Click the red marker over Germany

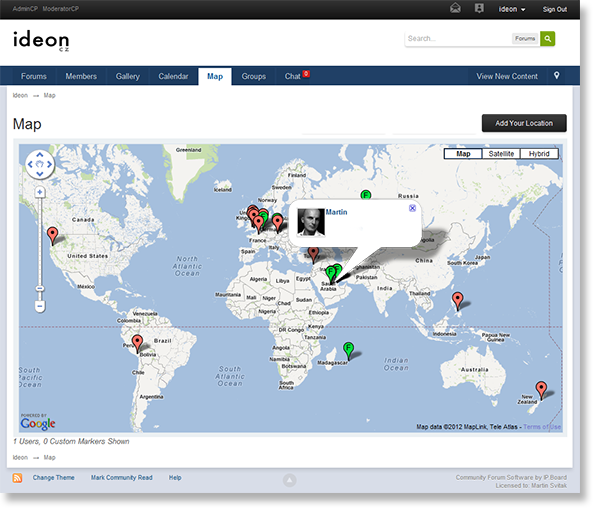point(277,222)
